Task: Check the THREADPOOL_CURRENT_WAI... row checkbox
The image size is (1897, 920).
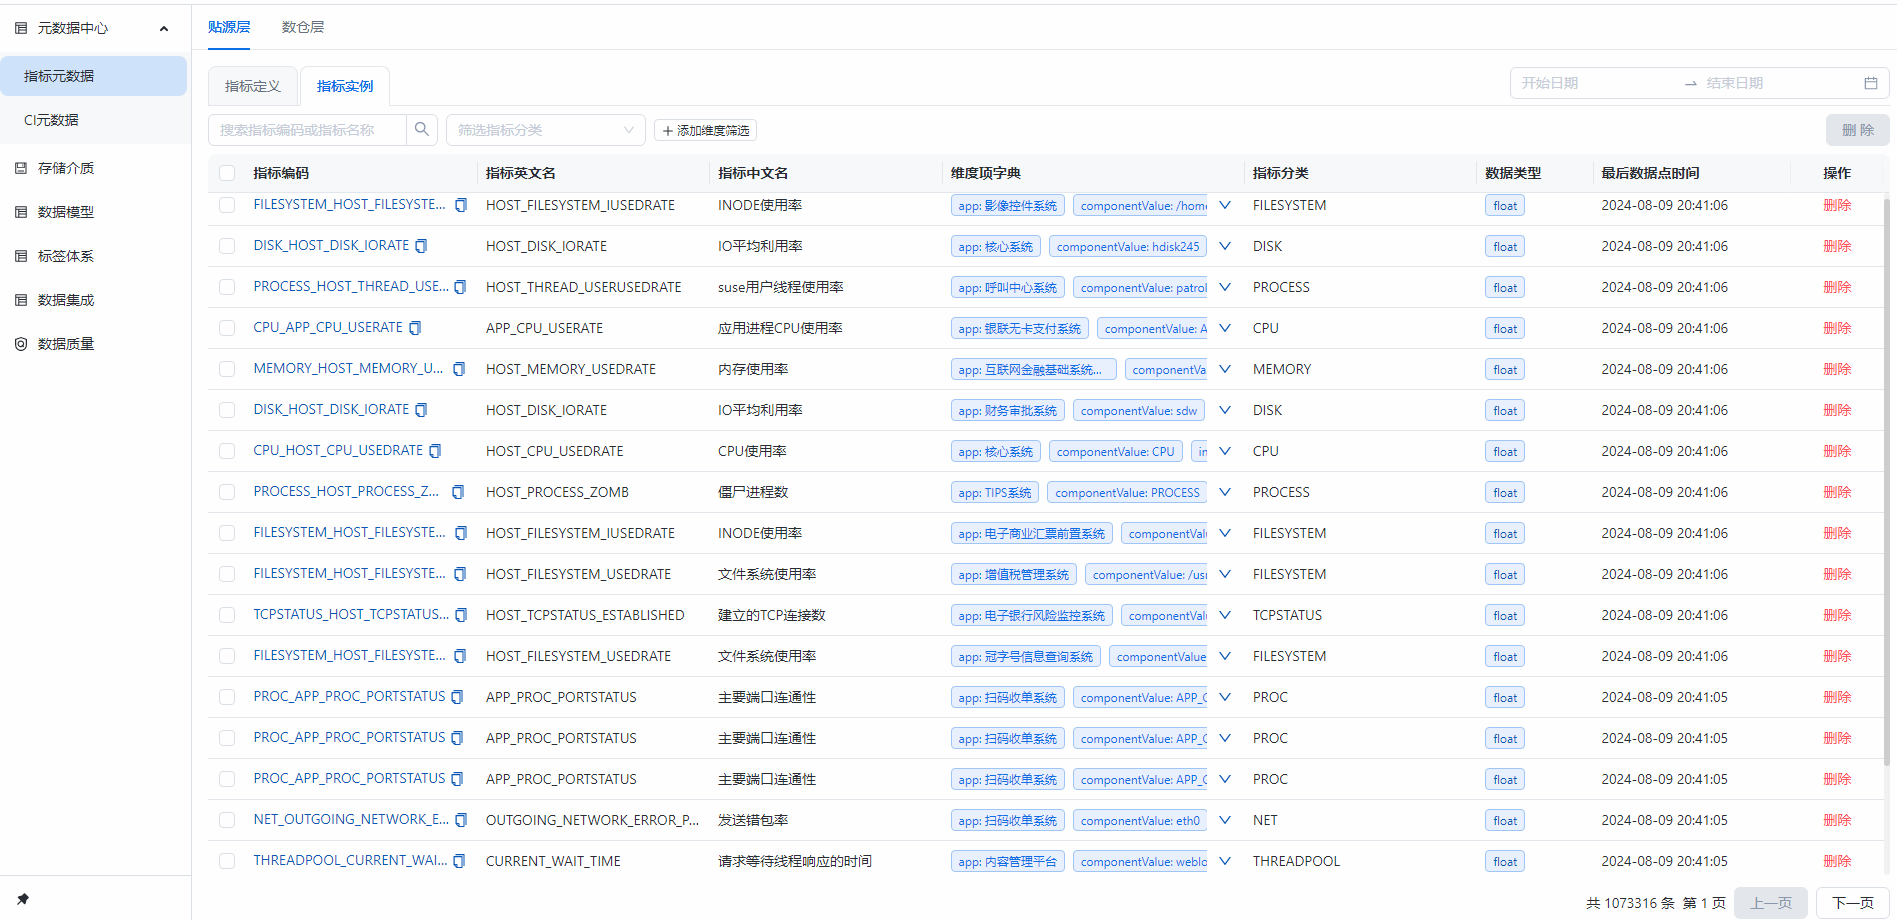Action: click(x=227, y=861)
